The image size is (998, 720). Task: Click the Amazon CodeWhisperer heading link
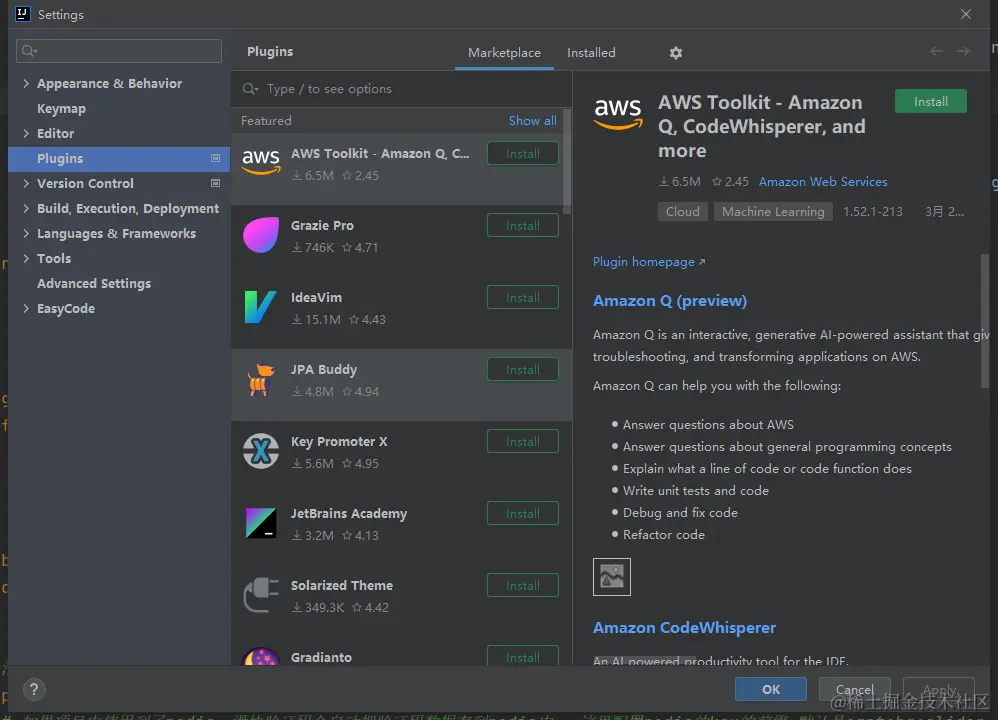click(684, 628)
